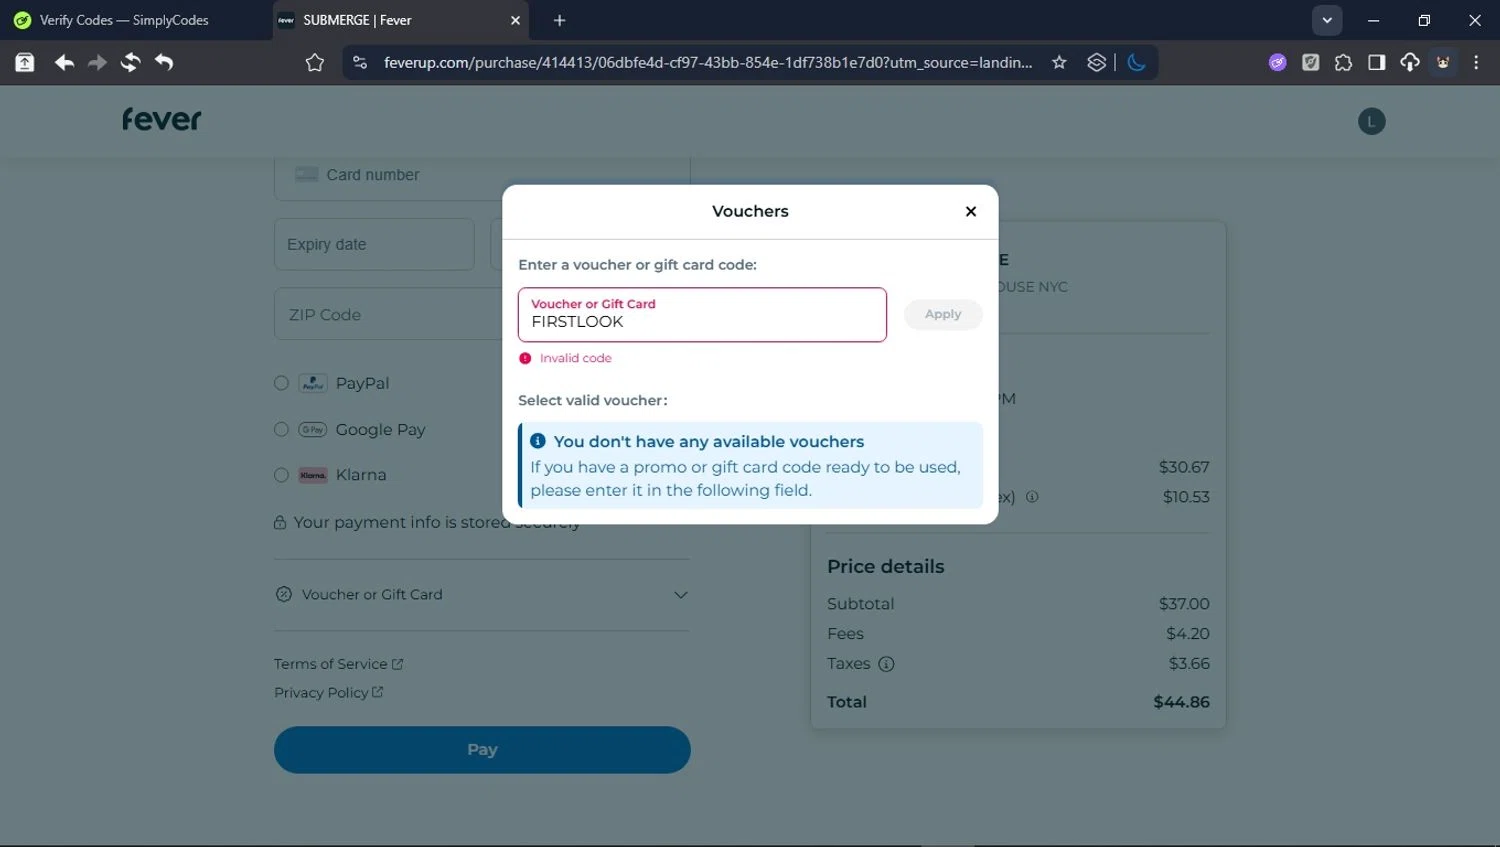Click the Apply voucher button
Viewport: 1500px width, 847px height.
[x=943, y=314]
